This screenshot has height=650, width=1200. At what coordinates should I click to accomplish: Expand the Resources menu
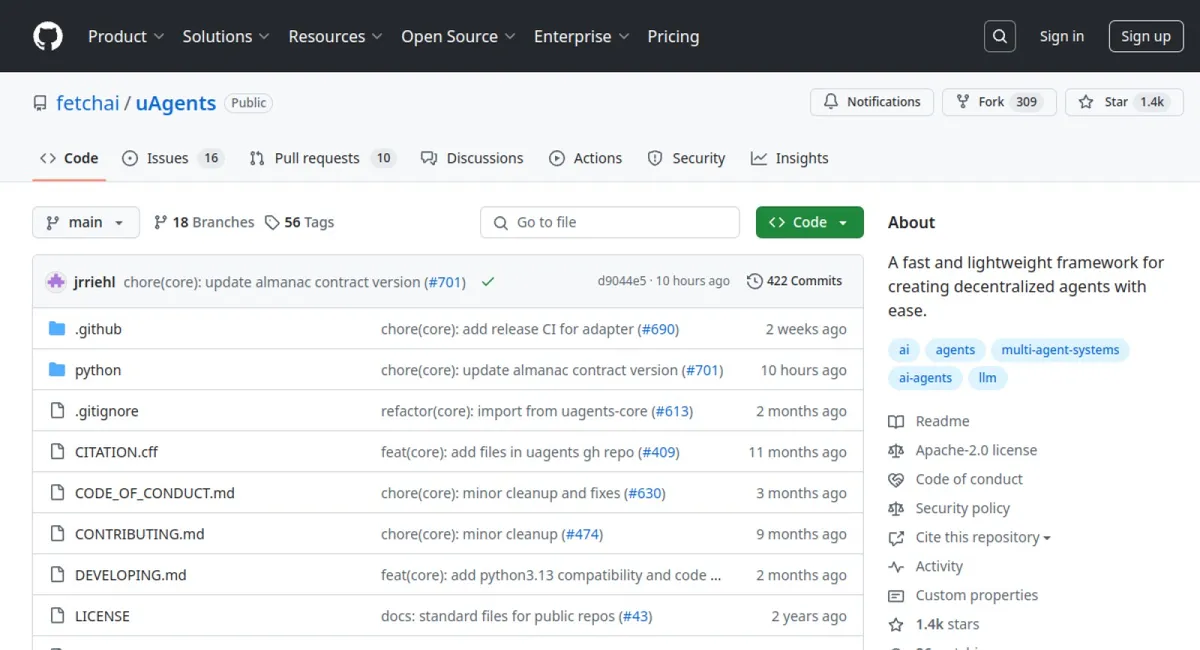[336, 36]
